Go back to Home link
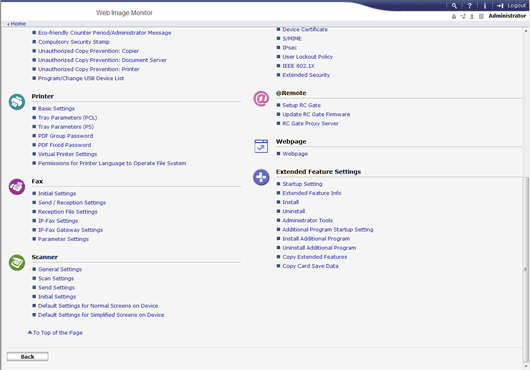530x370 pixels. pyautogui.click(x=17, y=24)
